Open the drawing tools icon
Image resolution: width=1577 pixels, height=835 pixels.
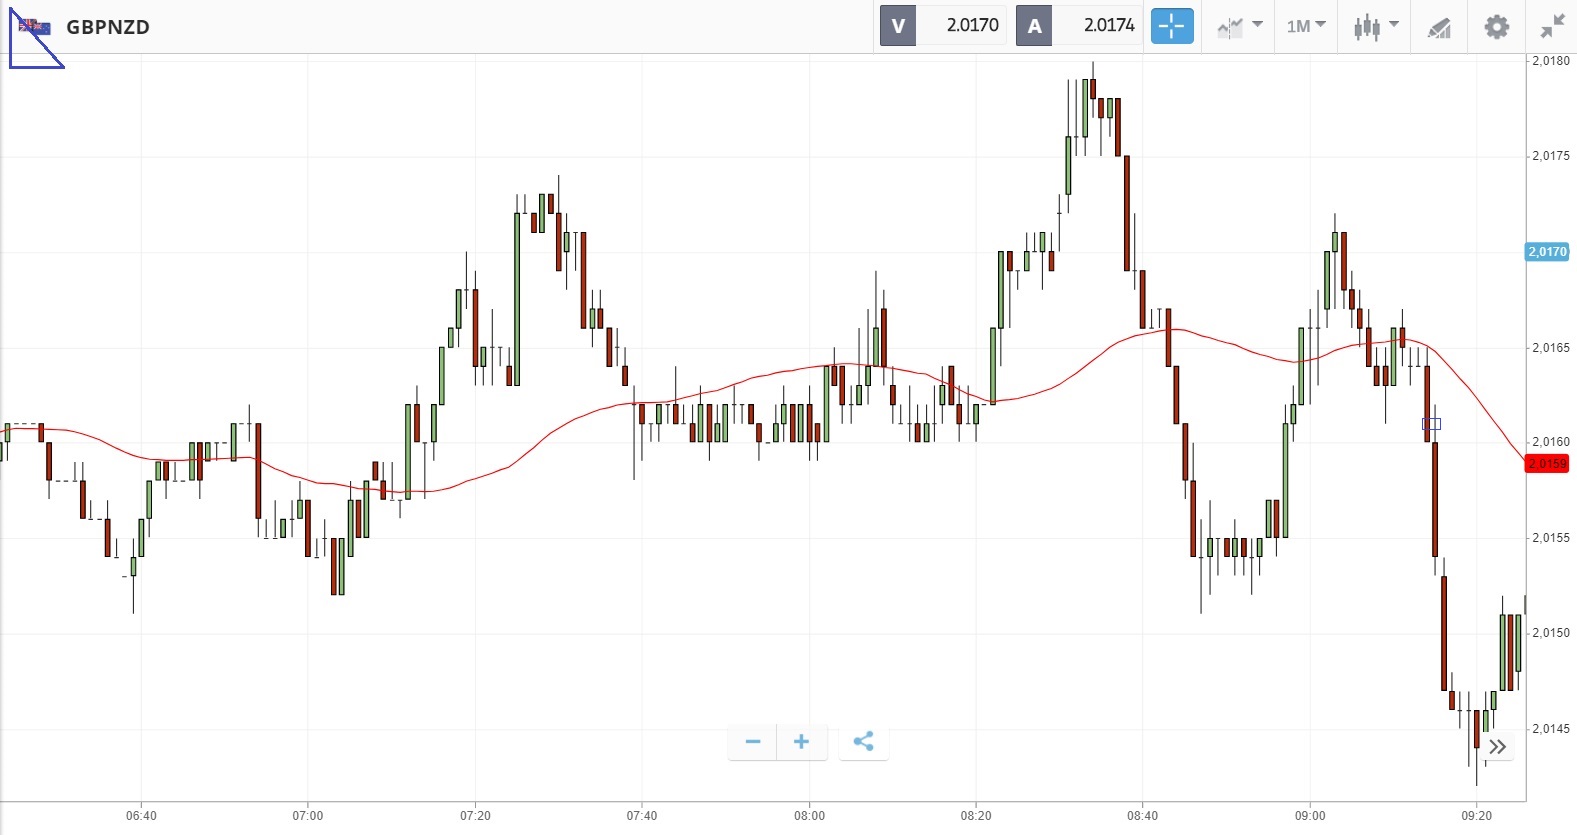point(1439,27)
